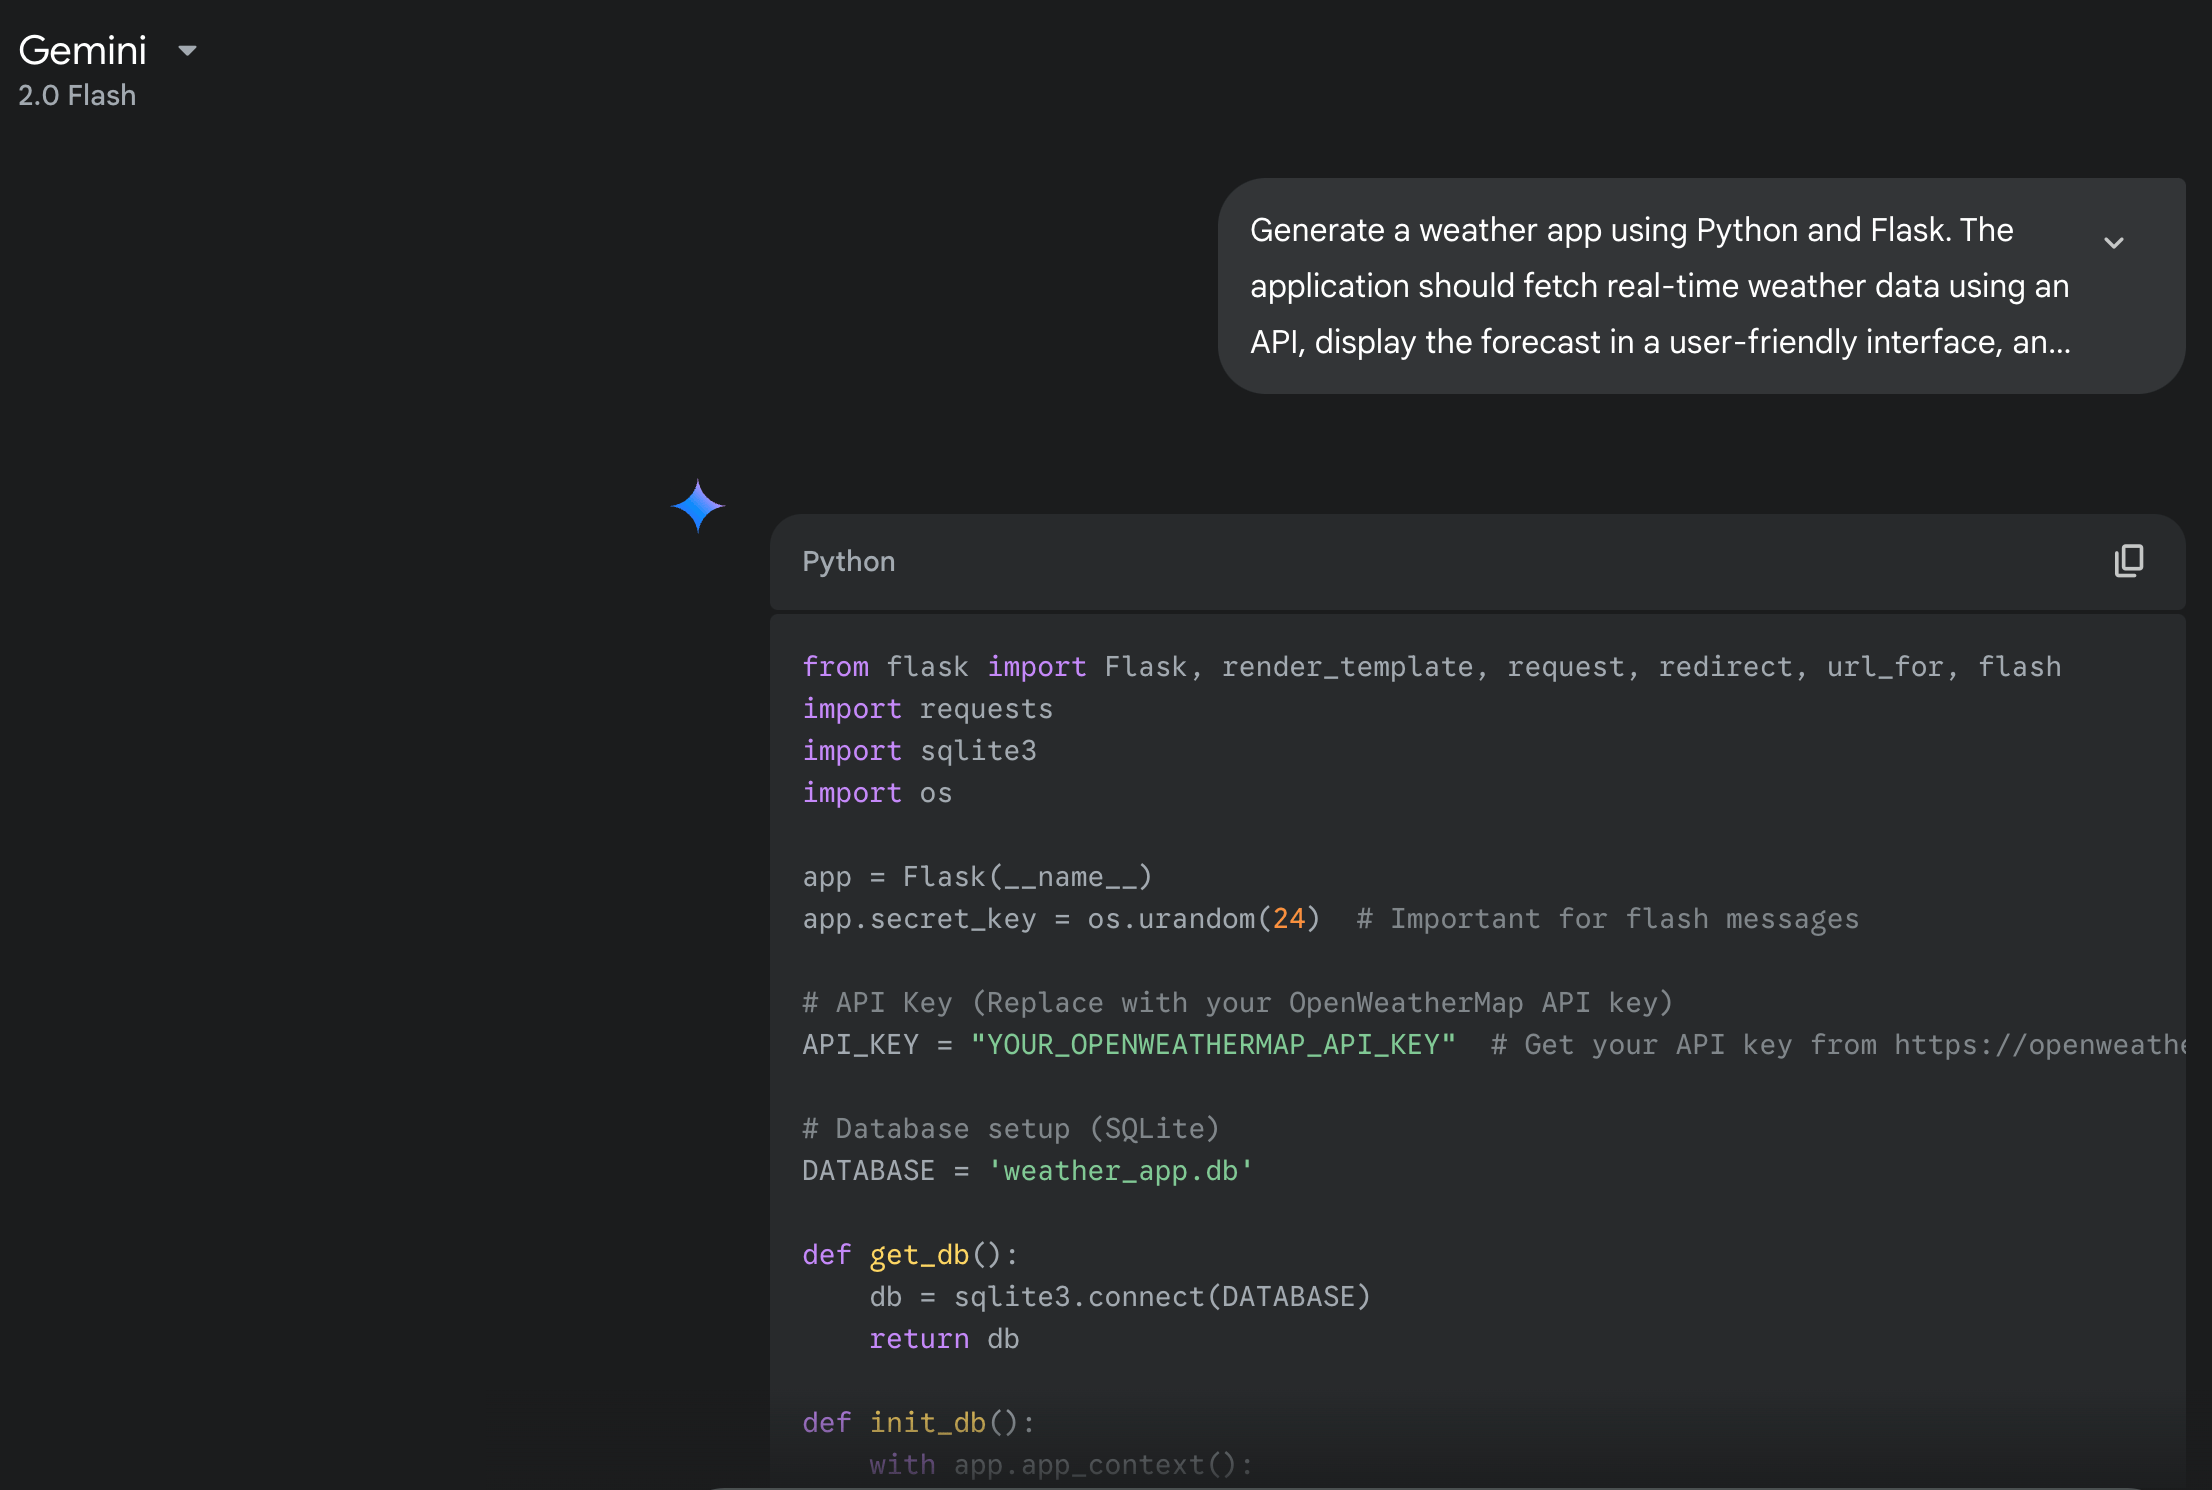Click the number 24 in os.urandom

(1288, 918)
